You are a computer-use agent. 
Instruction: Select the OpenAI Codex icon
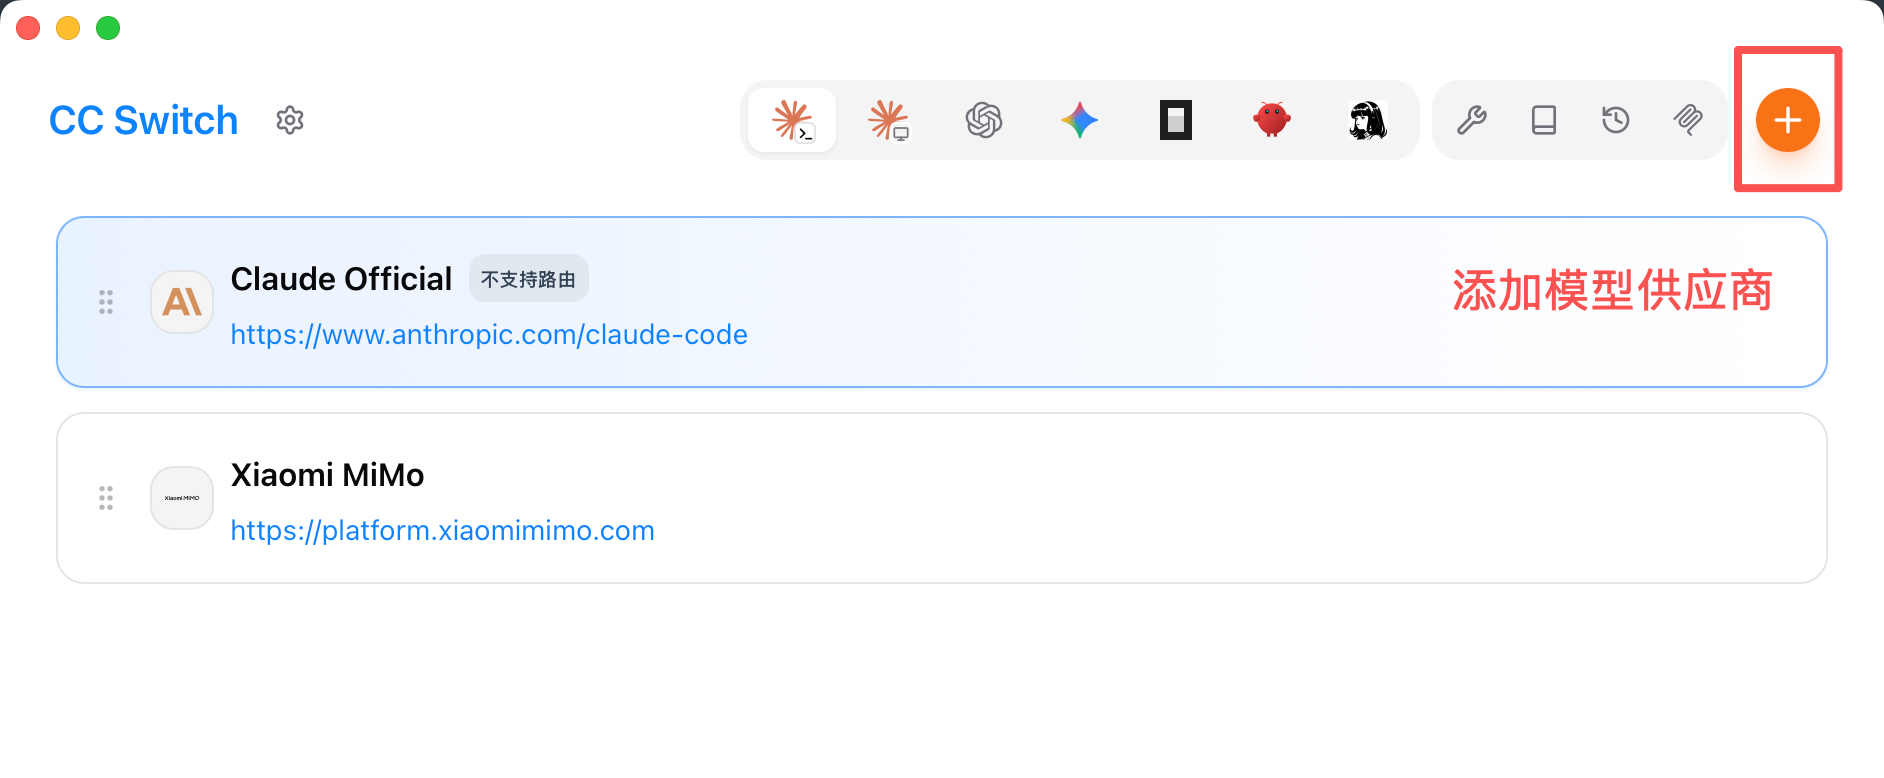click(984, 120)
